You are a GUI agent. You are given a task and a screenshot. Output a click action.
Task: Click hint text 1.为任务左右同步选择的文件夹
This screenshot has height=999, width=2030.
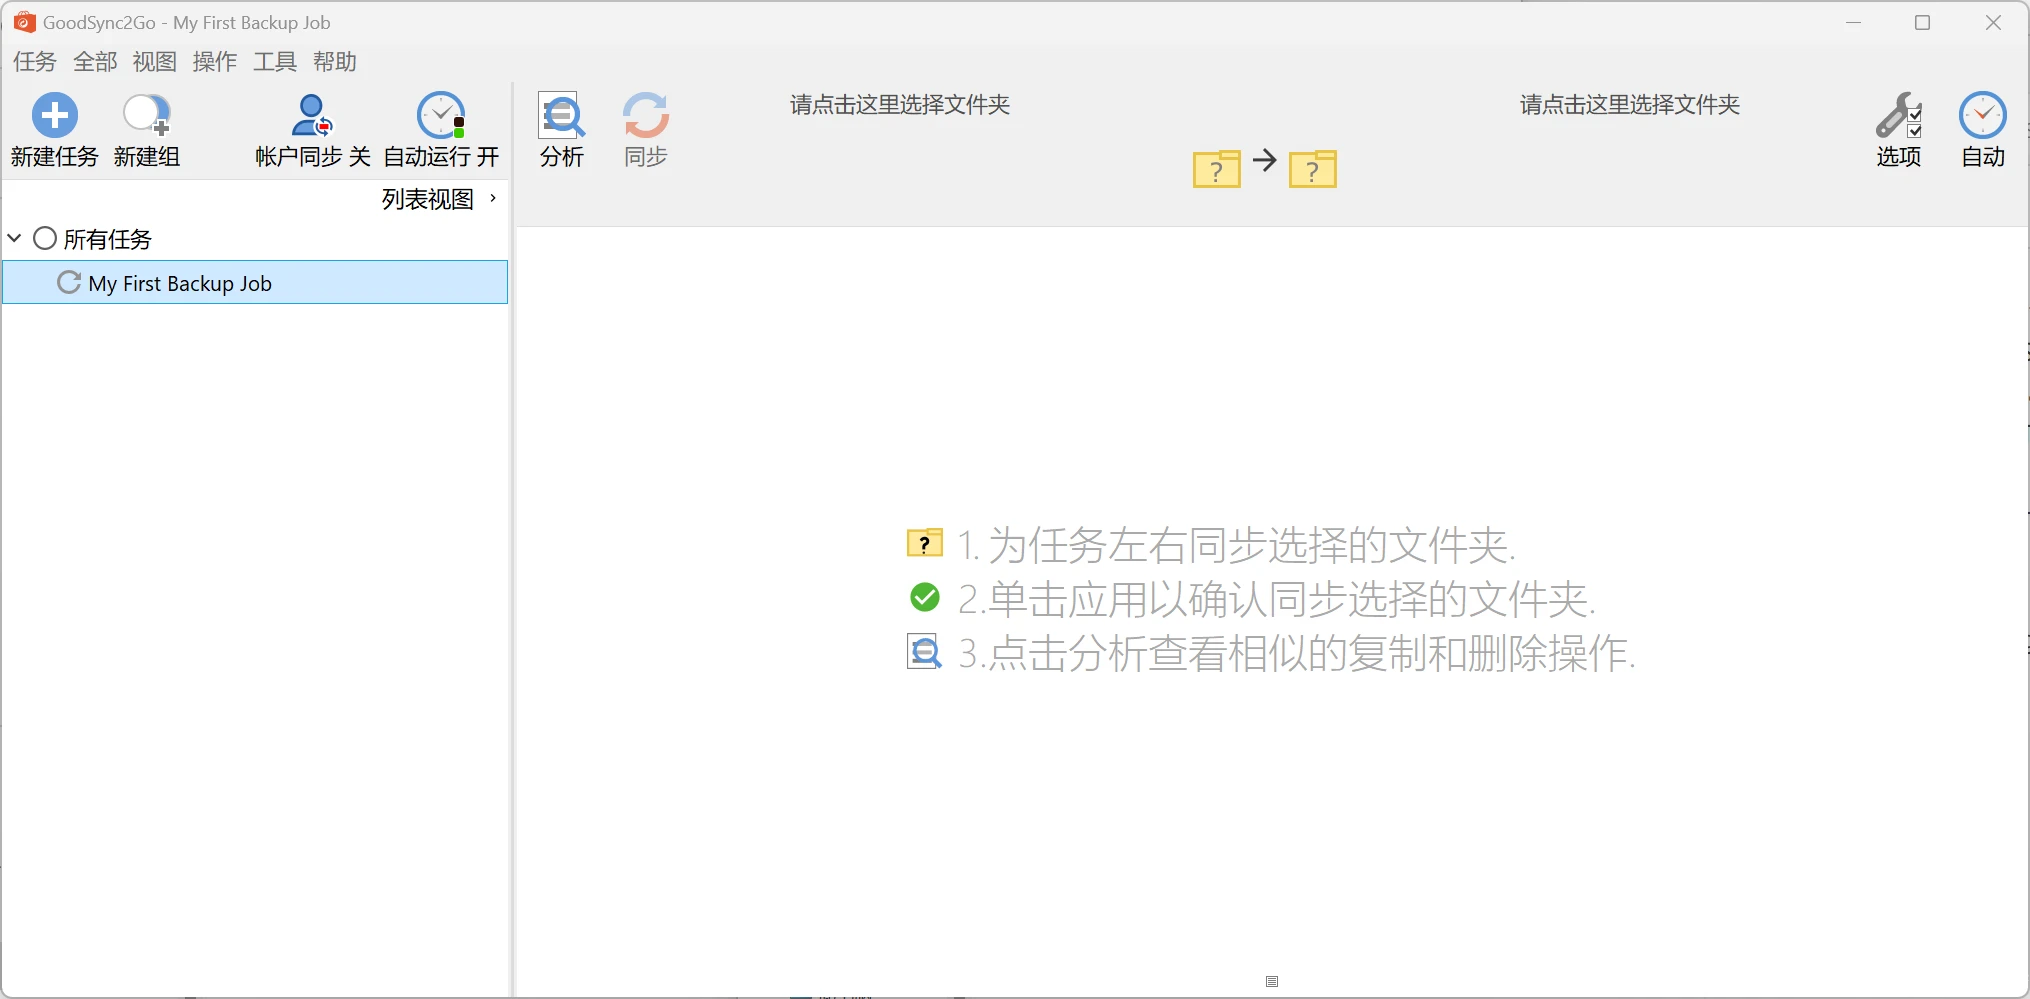point(1237,545)
